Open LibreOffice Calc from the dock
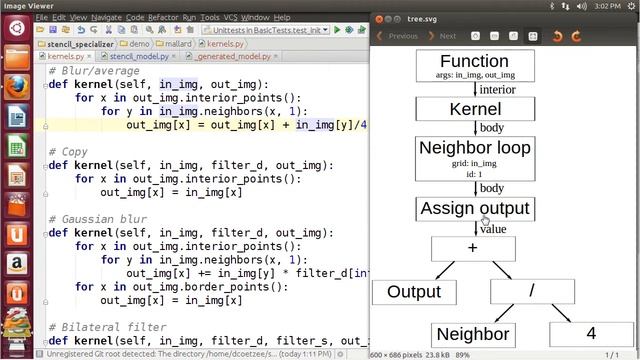 click(x=17, y=146)
